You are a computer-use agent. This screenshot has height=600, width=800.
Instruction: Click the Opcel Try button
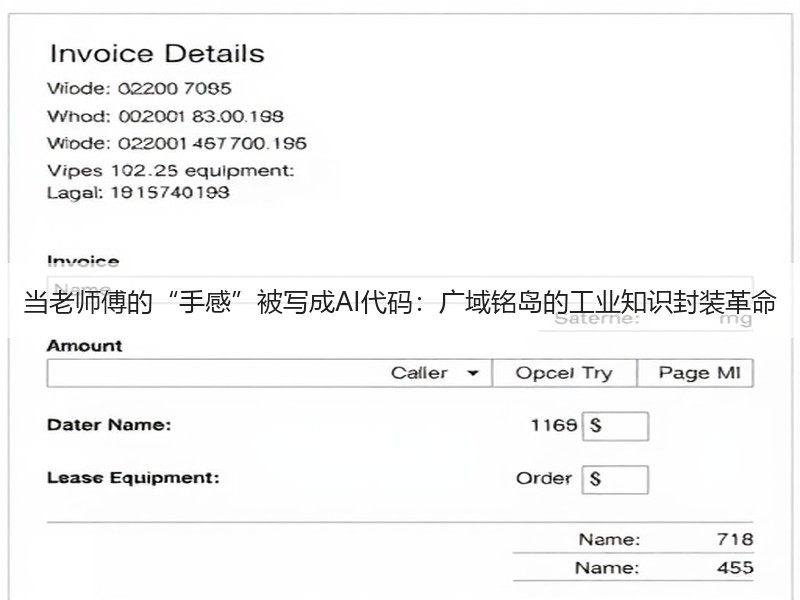[x=564, y=373]
